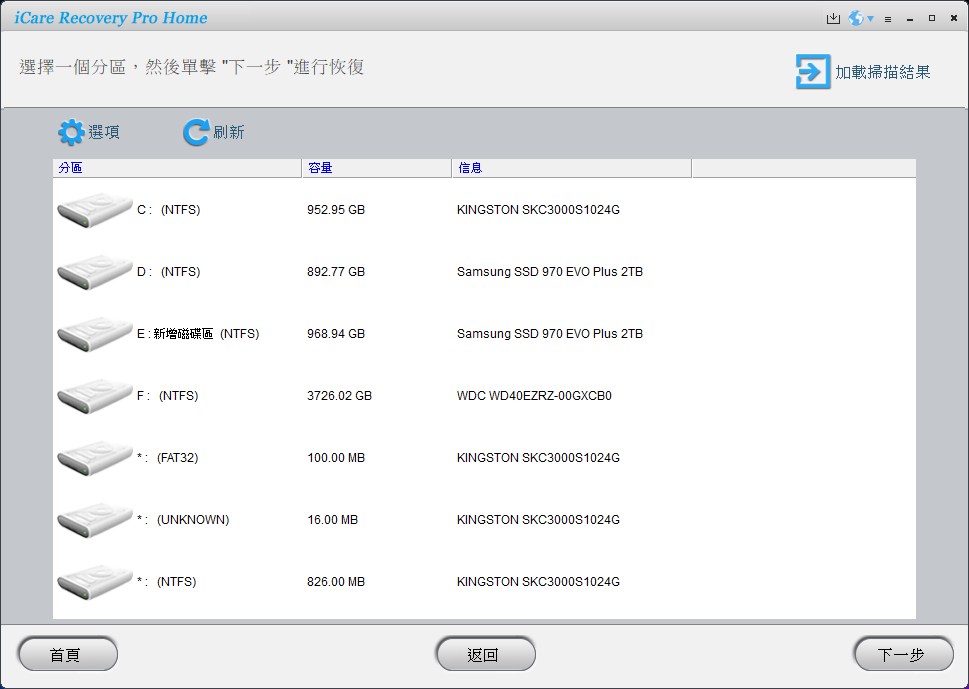Select the "*: (UNKNOWN)" label
The width and height of the screenshot is (969, 689).
click(x=183, y=520)
